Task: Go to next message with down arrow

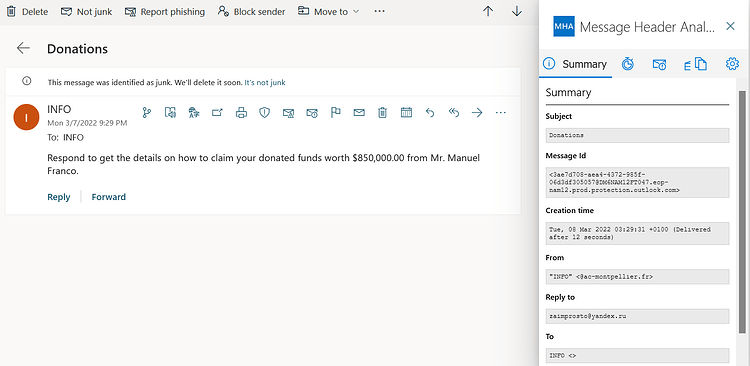Action: (x=517, y=11)
